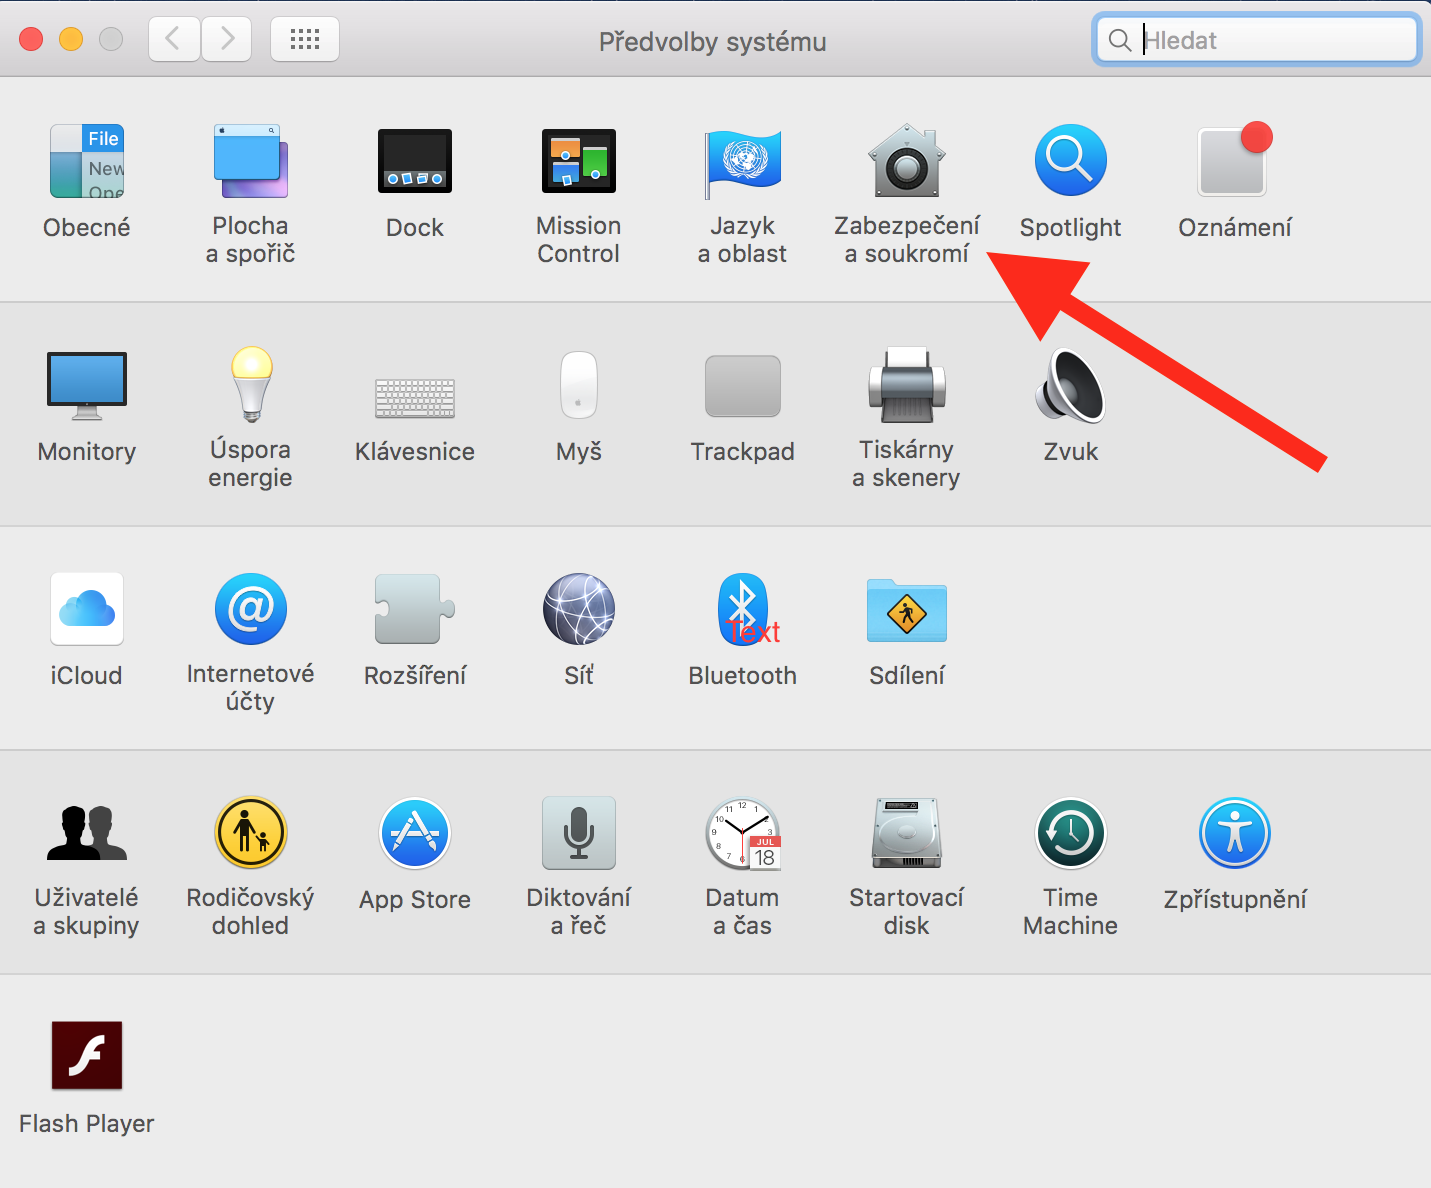
Task: Click the back navigation arrow
Action: (x=174, y=40)
